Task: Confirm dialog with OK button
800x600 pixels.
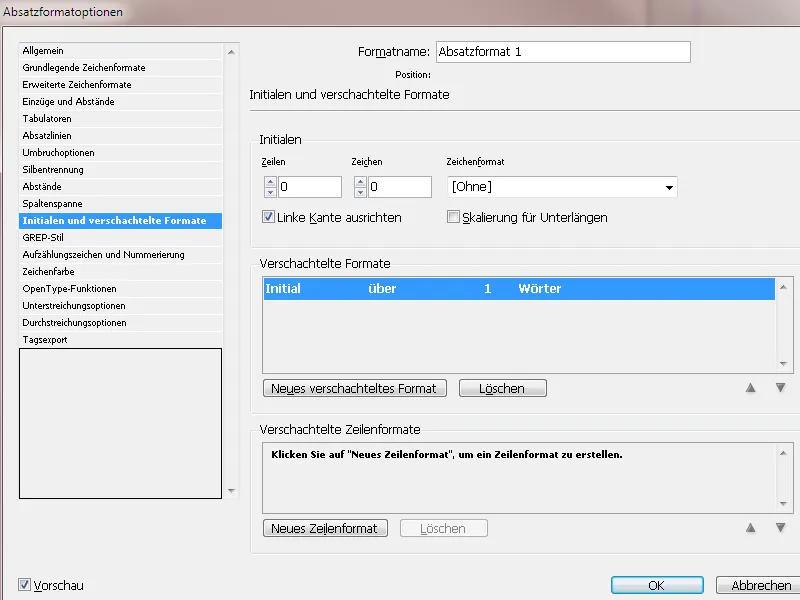Action: coord(657,585)
